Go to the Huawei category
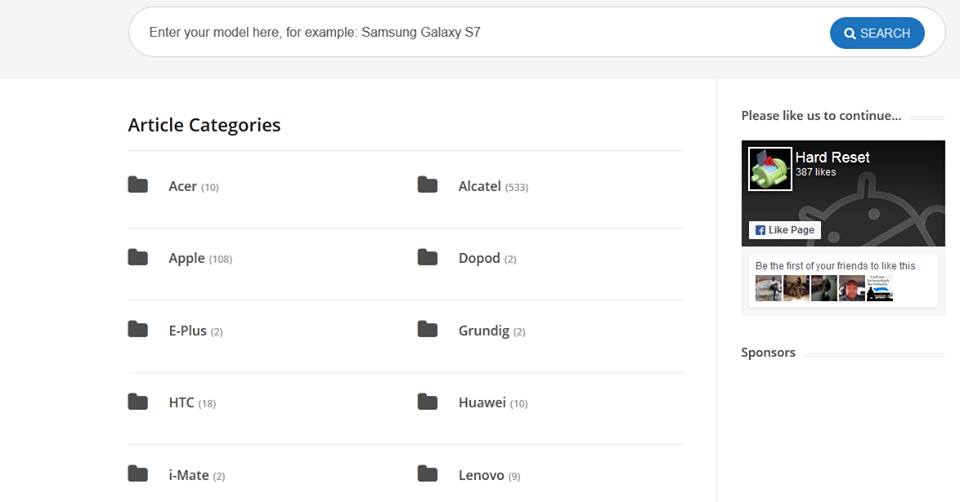The height and width of the screenshot is (502, 960). pos(482,402)
